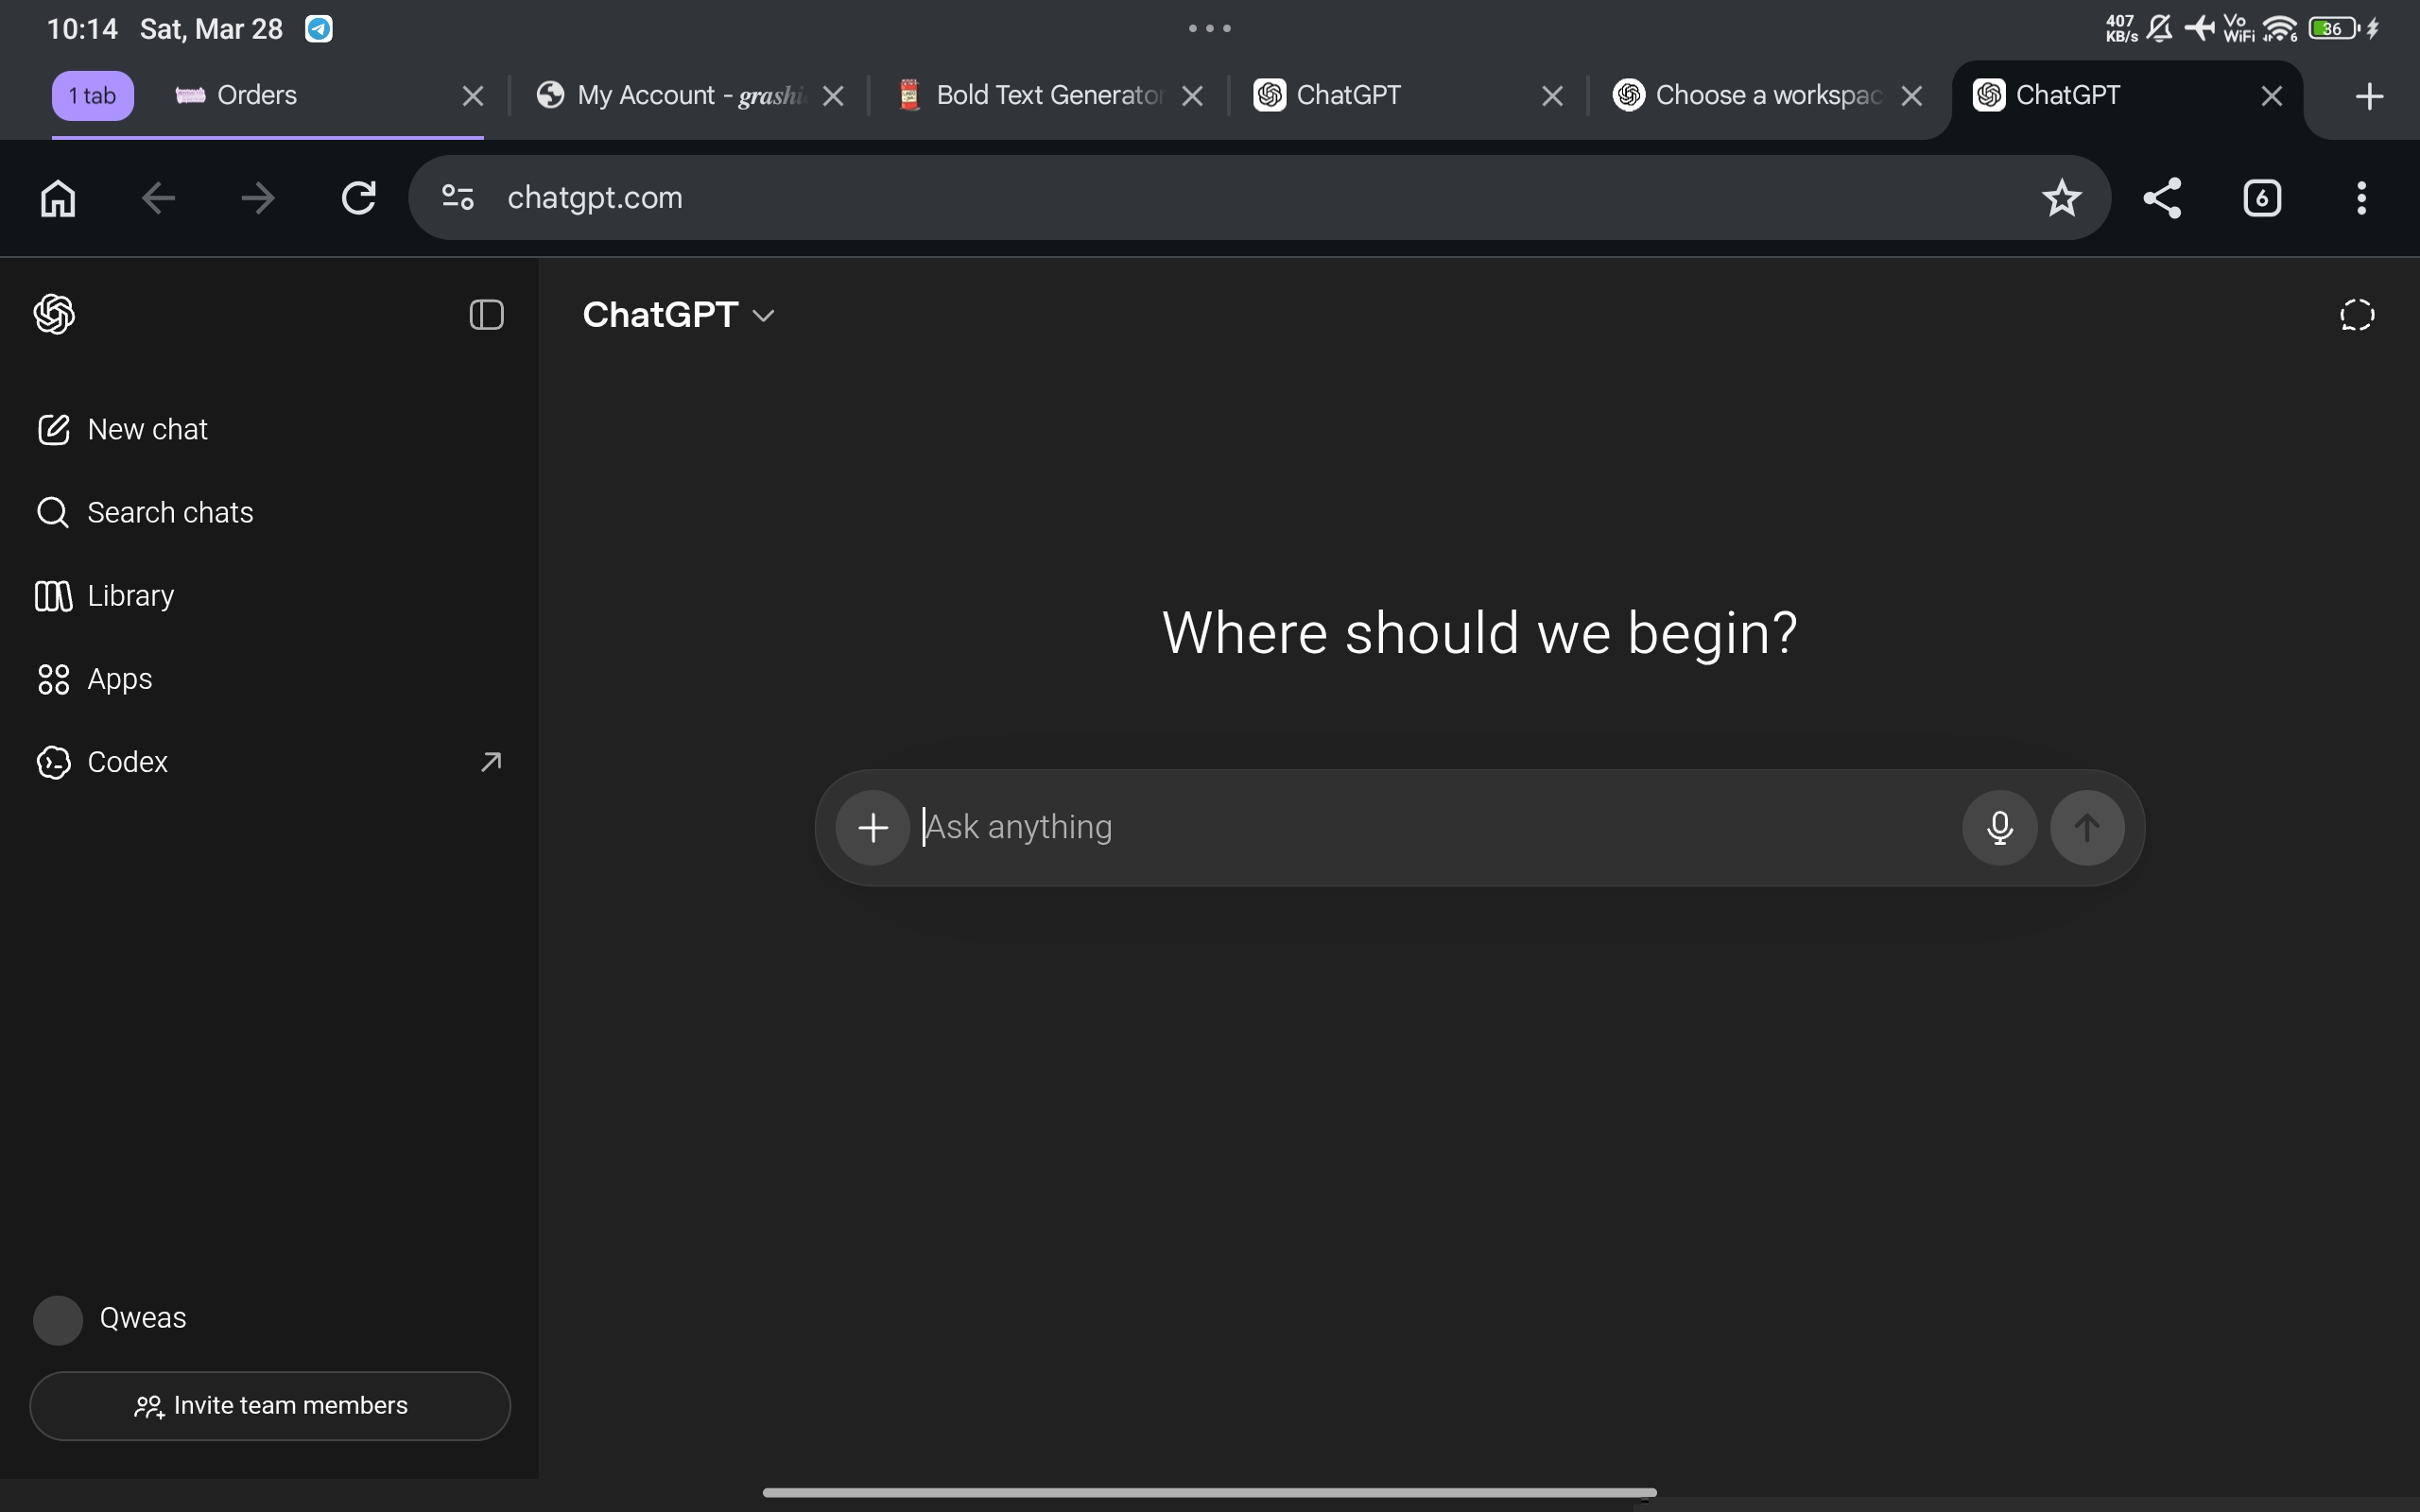Expand the ChatGPT model selector dropdown
2420x1512 pixels.
click(x=679, y=315)
